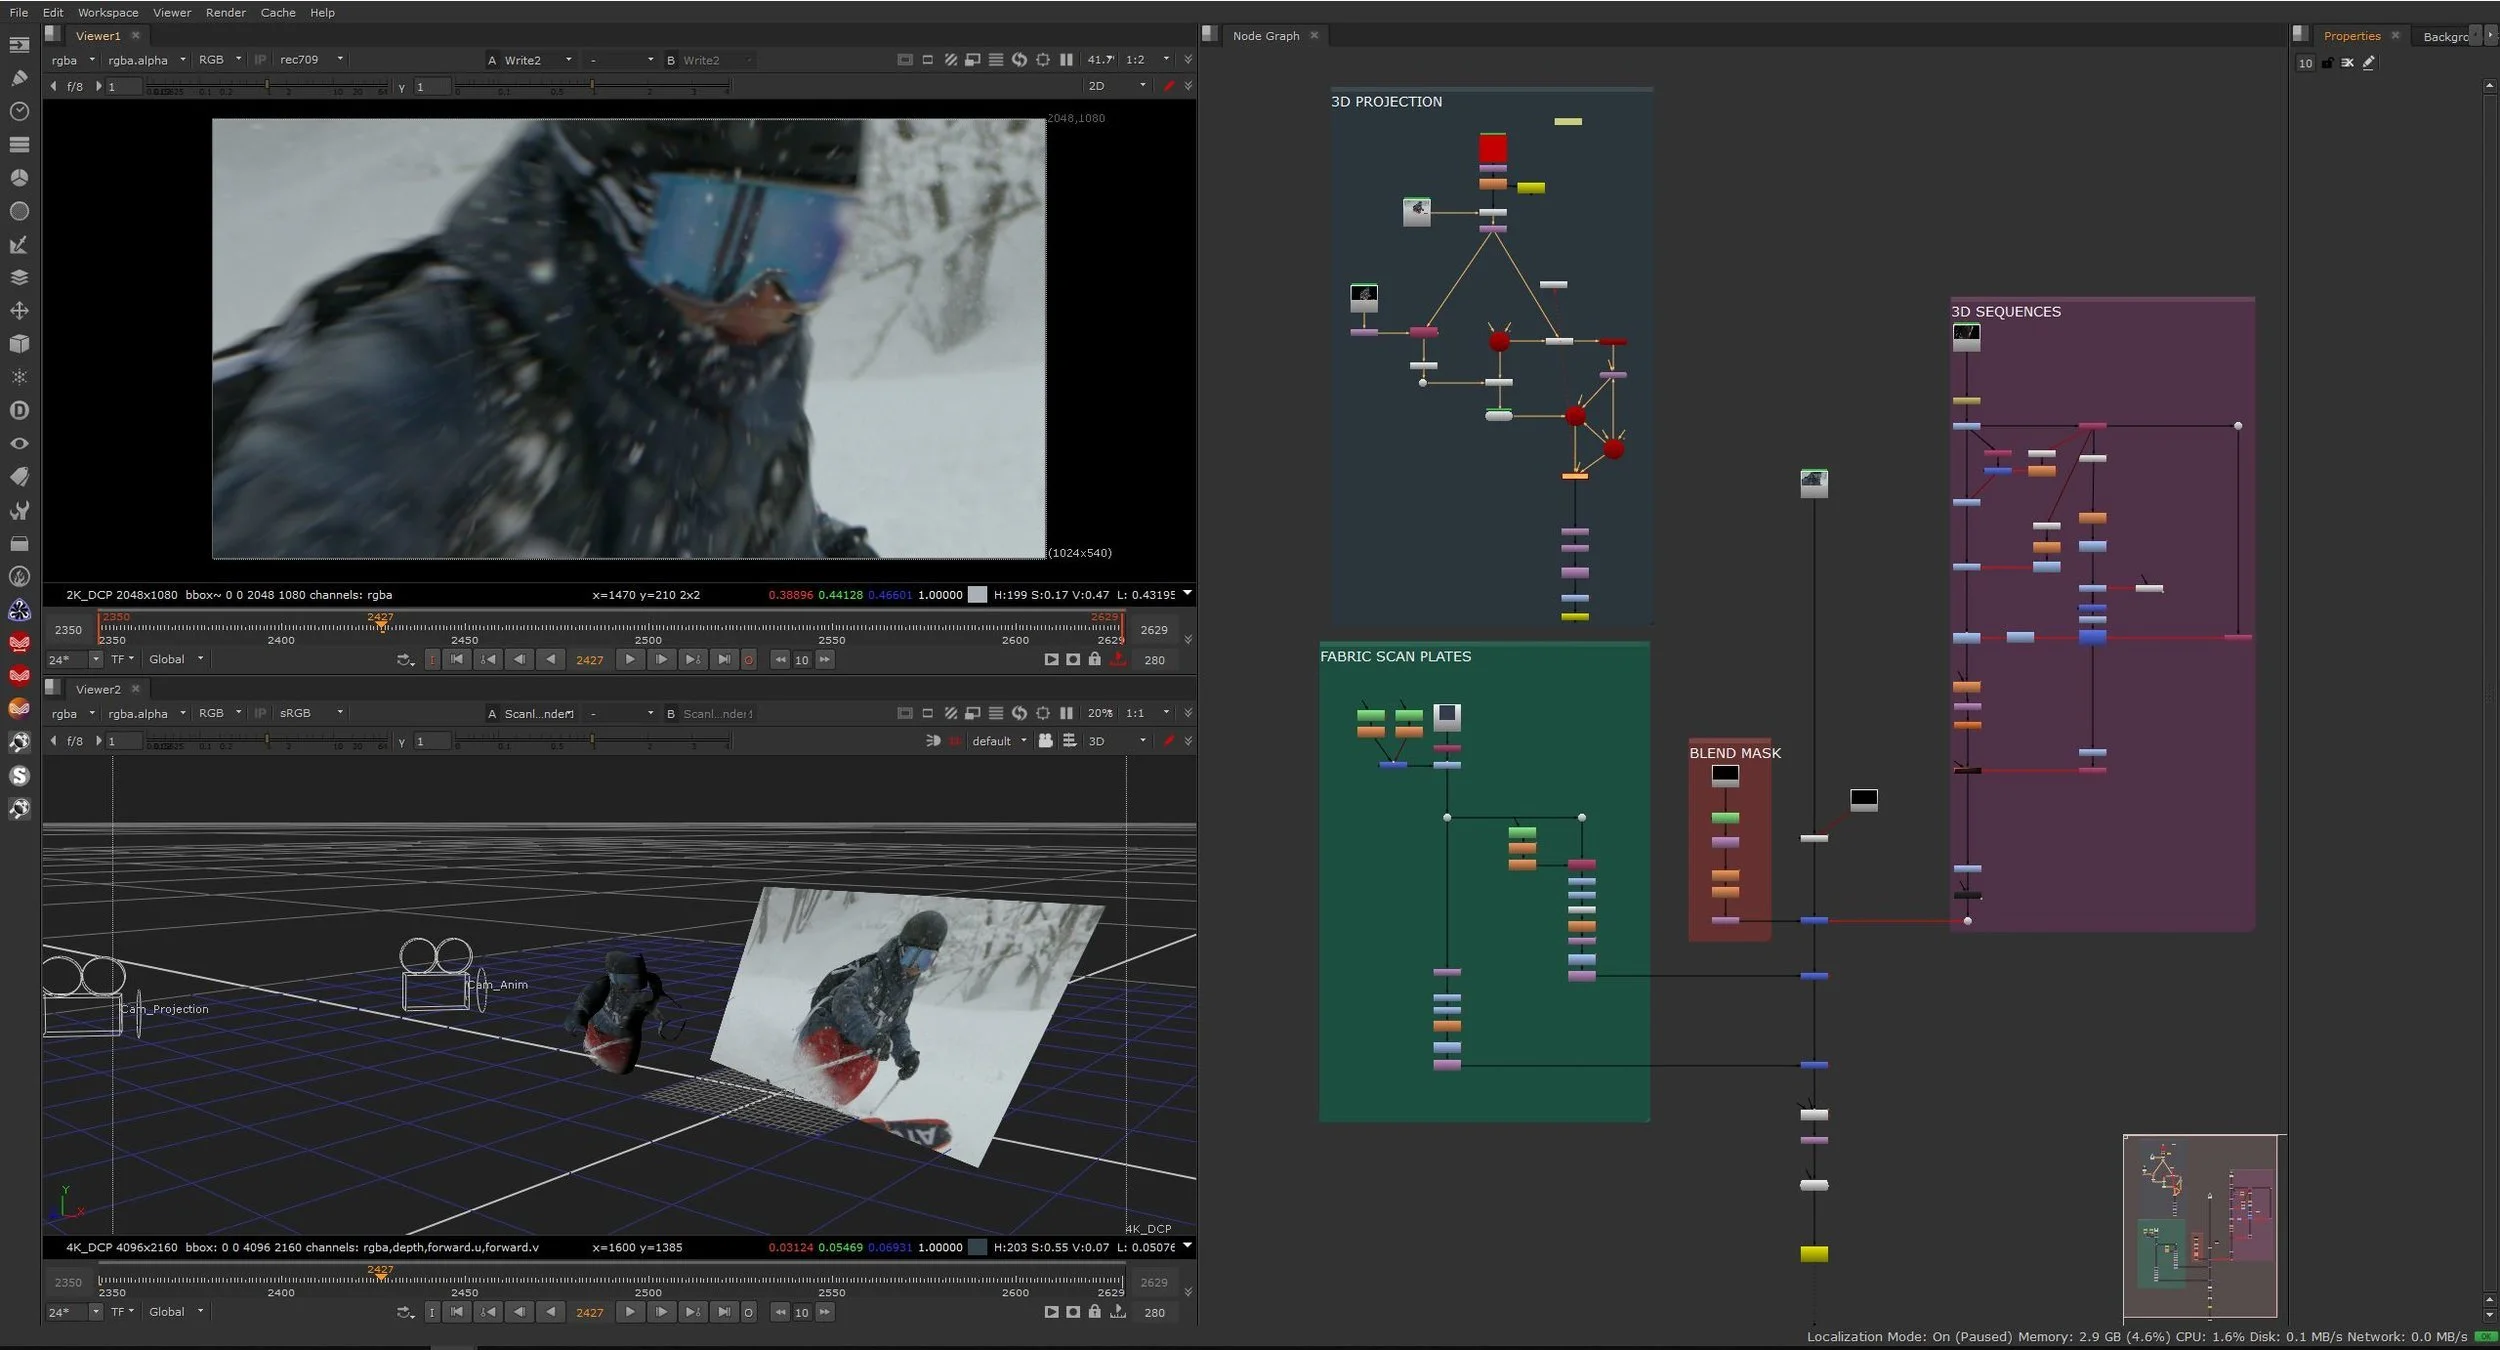Jump to last frame in Viewer2
Image resolution: width=2500 pixels, height=1350 pixels.
(724, 1312)
